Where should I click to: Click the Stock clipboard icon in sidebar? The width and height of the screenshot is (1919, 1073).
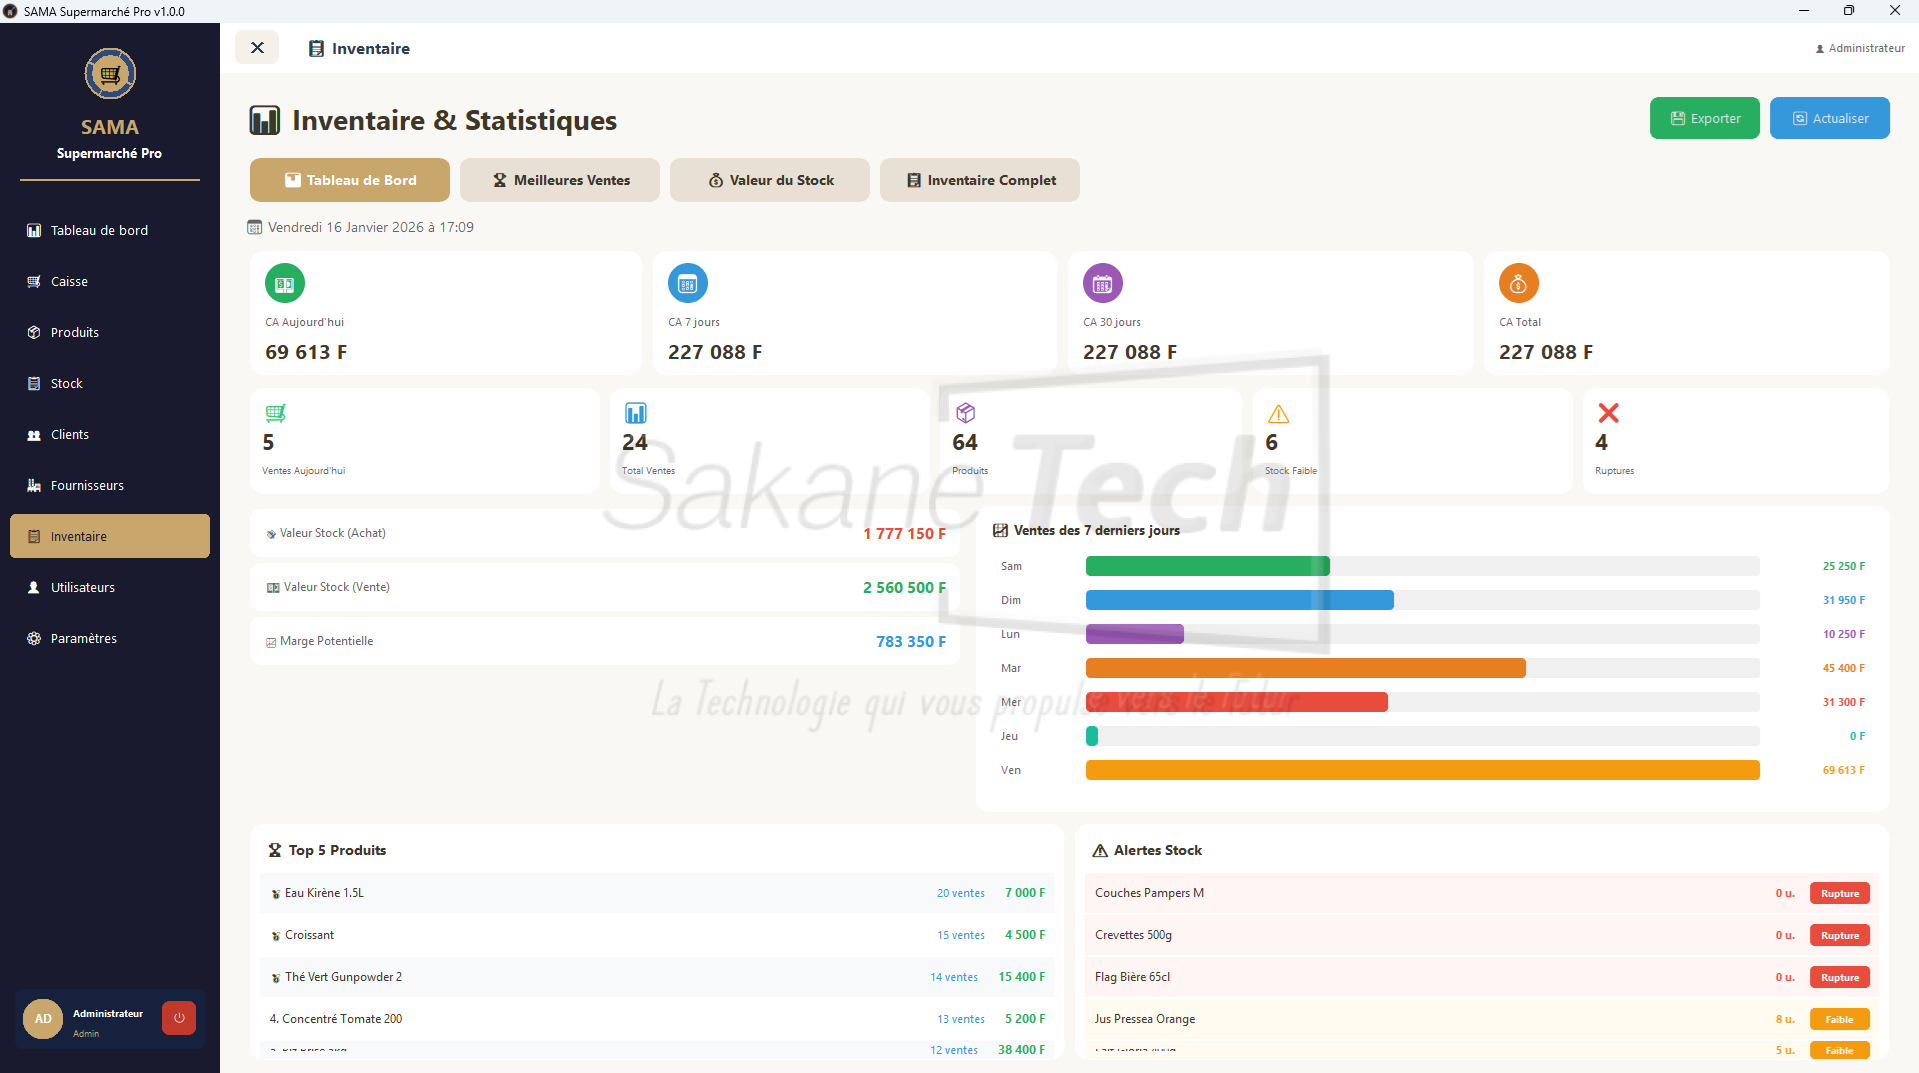[34, 383]
